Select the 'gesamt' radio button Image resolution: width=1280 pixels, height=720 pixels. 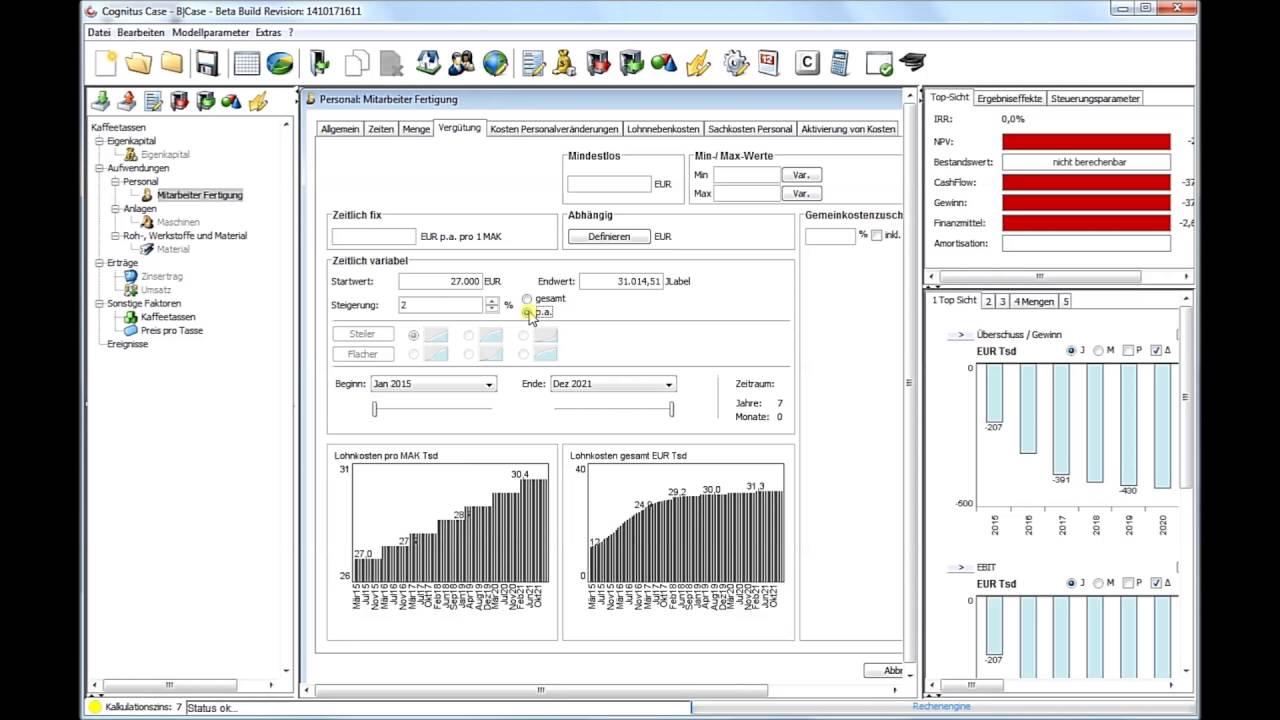527,299
